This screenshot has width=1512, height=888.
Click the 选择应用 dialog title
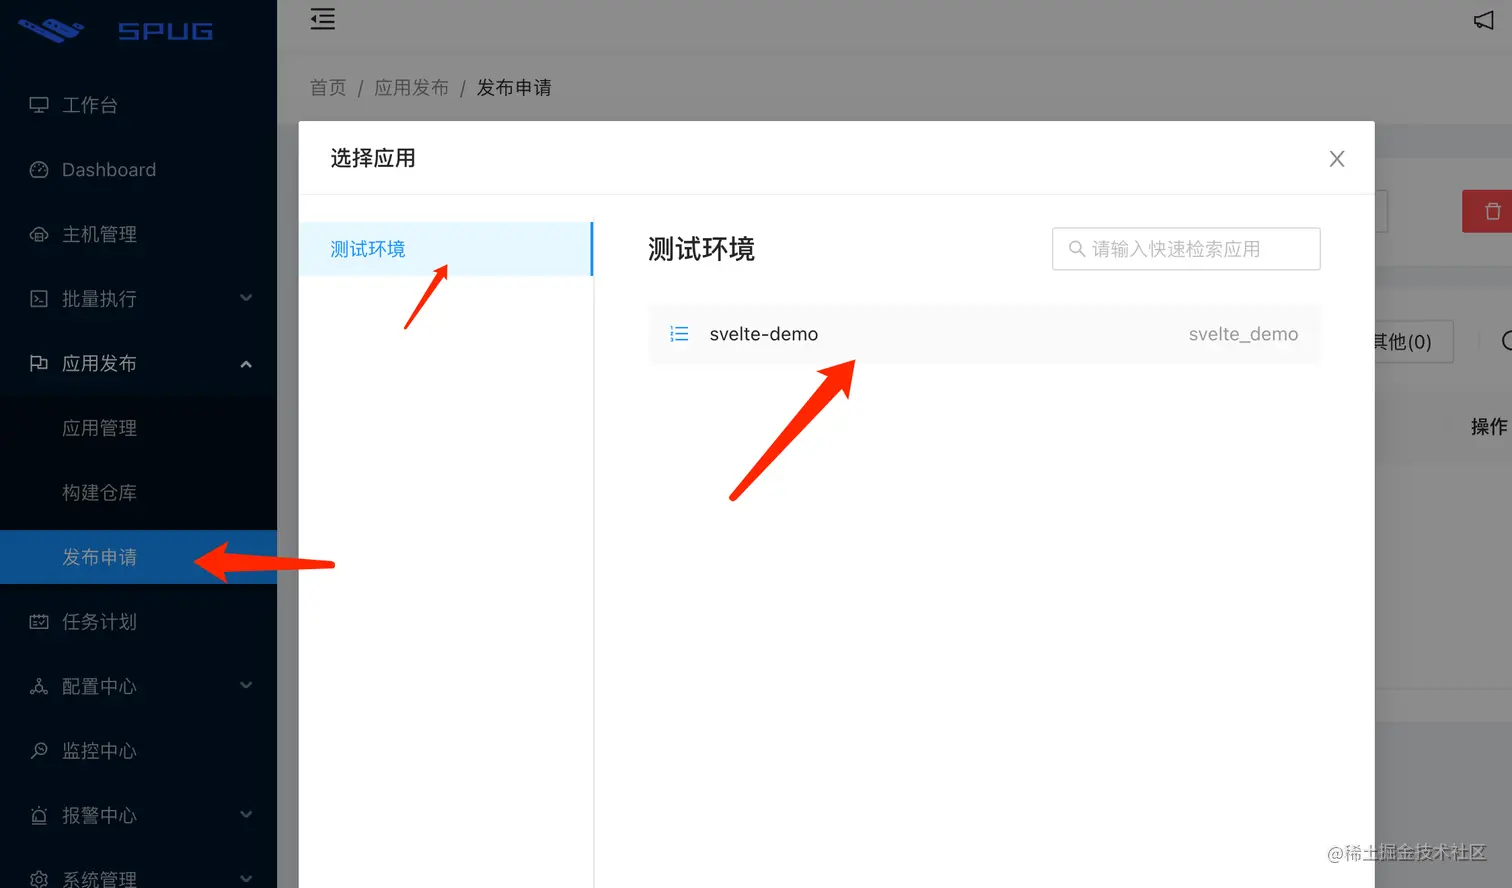click(373, 158)
